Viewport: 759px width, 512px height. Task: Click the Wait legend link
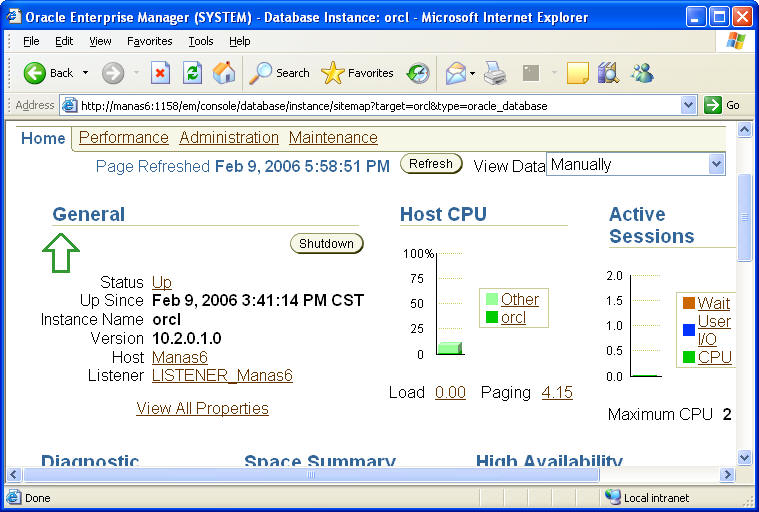coord(713,303)
